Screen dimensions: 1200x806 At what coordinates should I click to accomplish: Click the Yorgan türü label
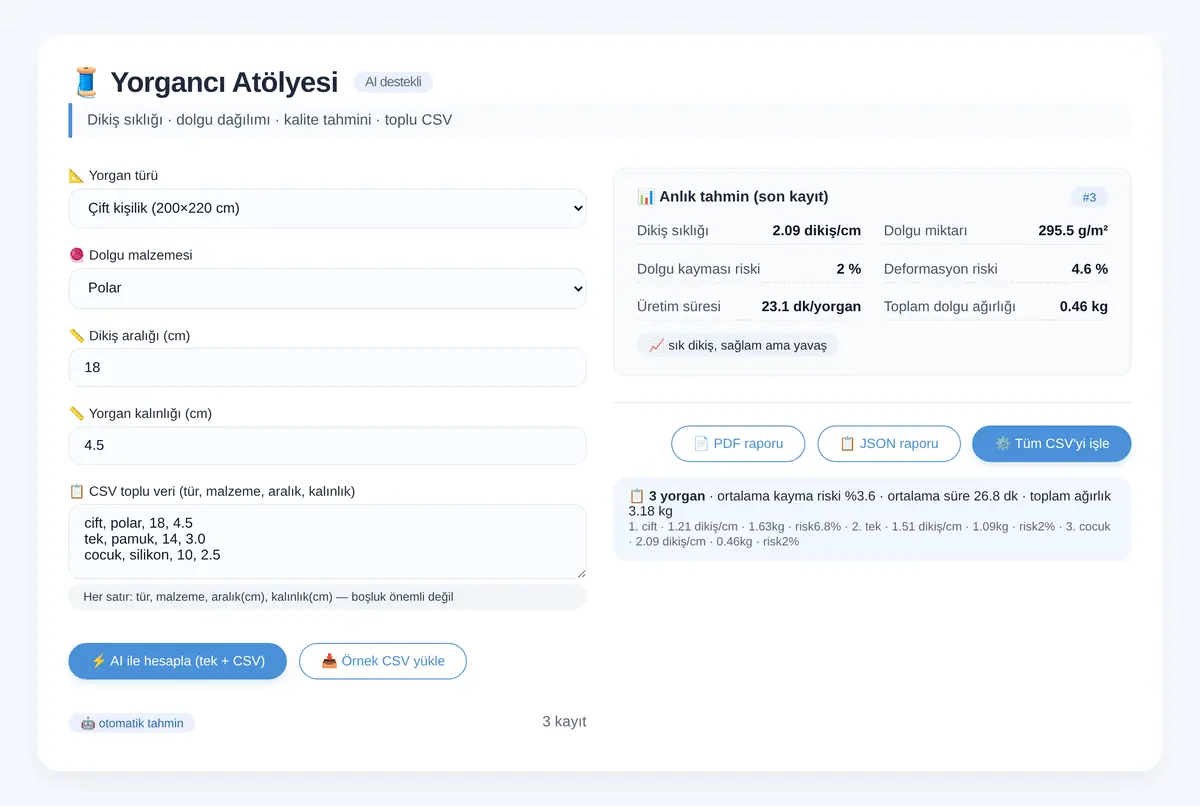point(113,176)
